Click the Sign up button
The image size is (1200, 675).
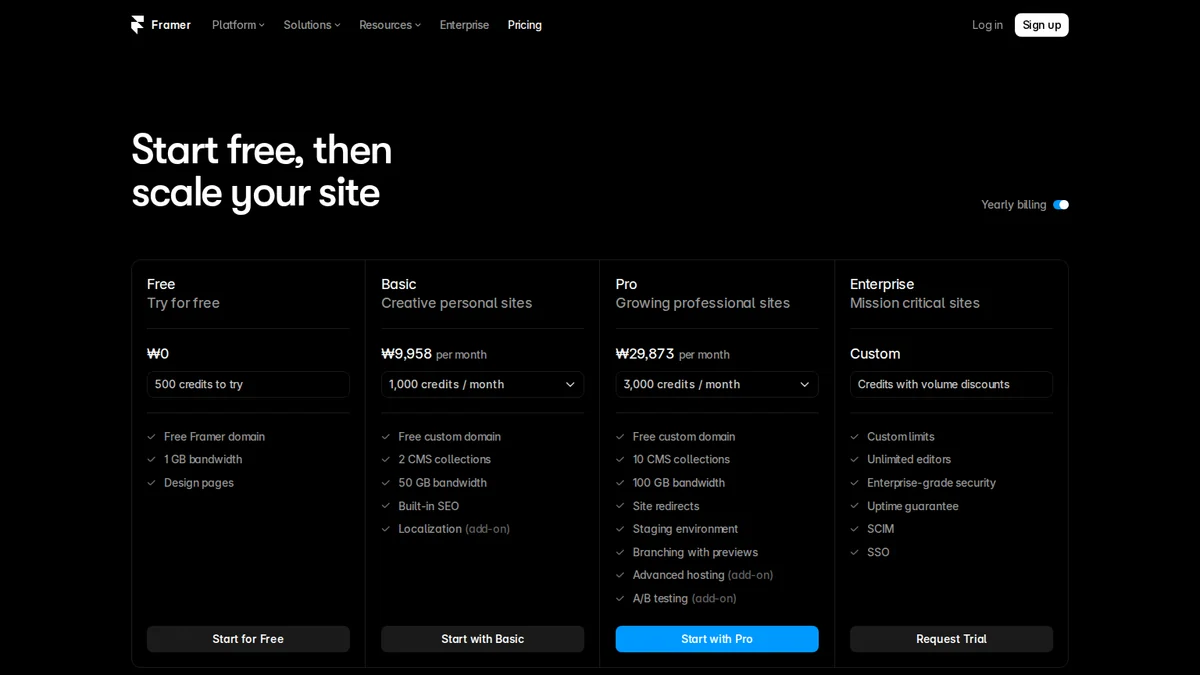1042,25
